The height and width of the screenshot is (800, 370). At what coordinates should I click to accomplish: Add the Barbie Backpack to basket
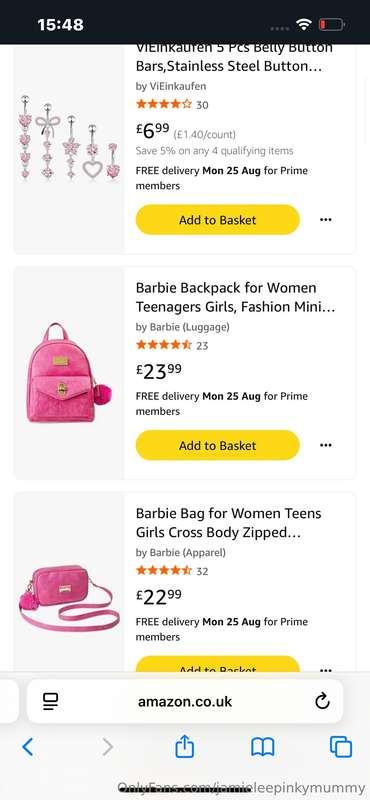tap(217, 445)
